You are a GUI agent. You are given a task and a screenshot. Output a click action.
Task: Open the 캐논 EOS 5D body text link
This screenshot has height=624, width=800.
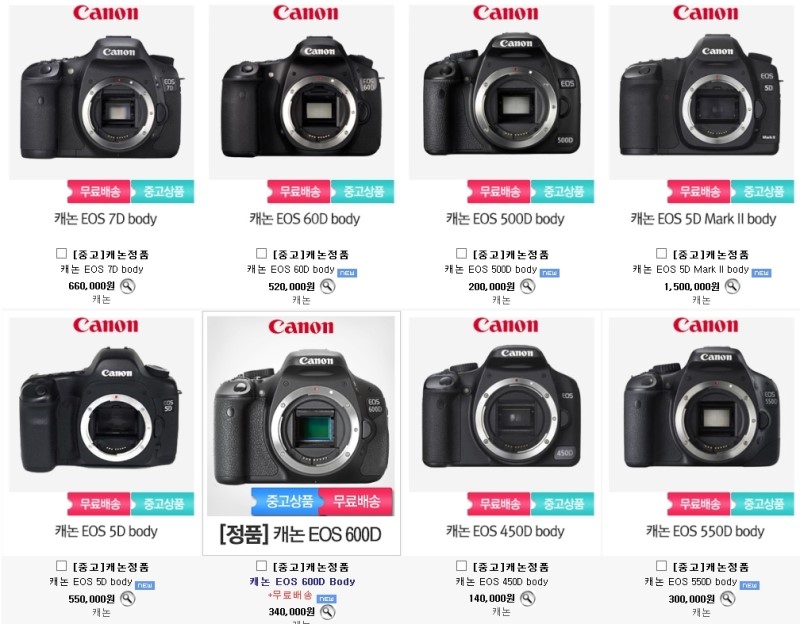(91, 582)
